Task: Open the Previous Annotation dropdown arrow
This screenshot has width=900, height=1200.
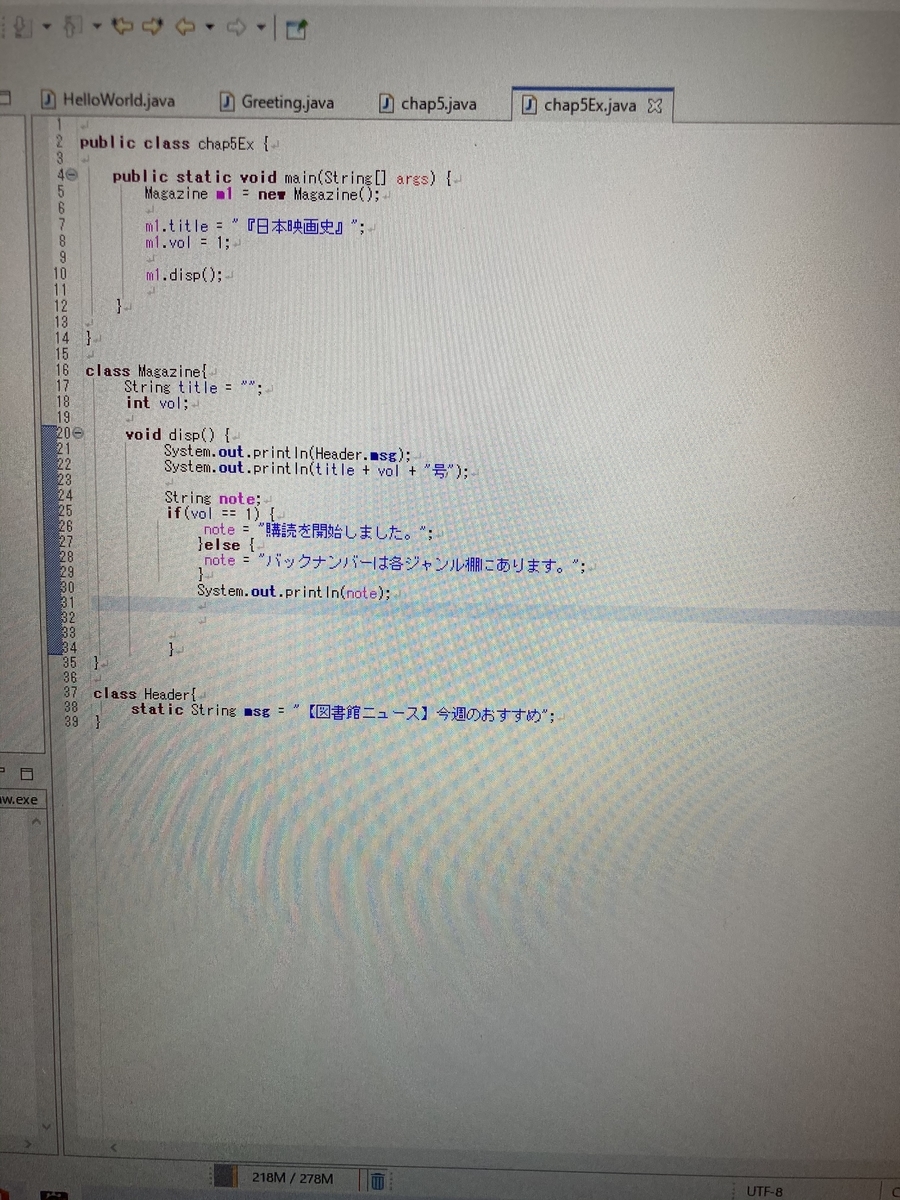Action: (x=97, y=26)
